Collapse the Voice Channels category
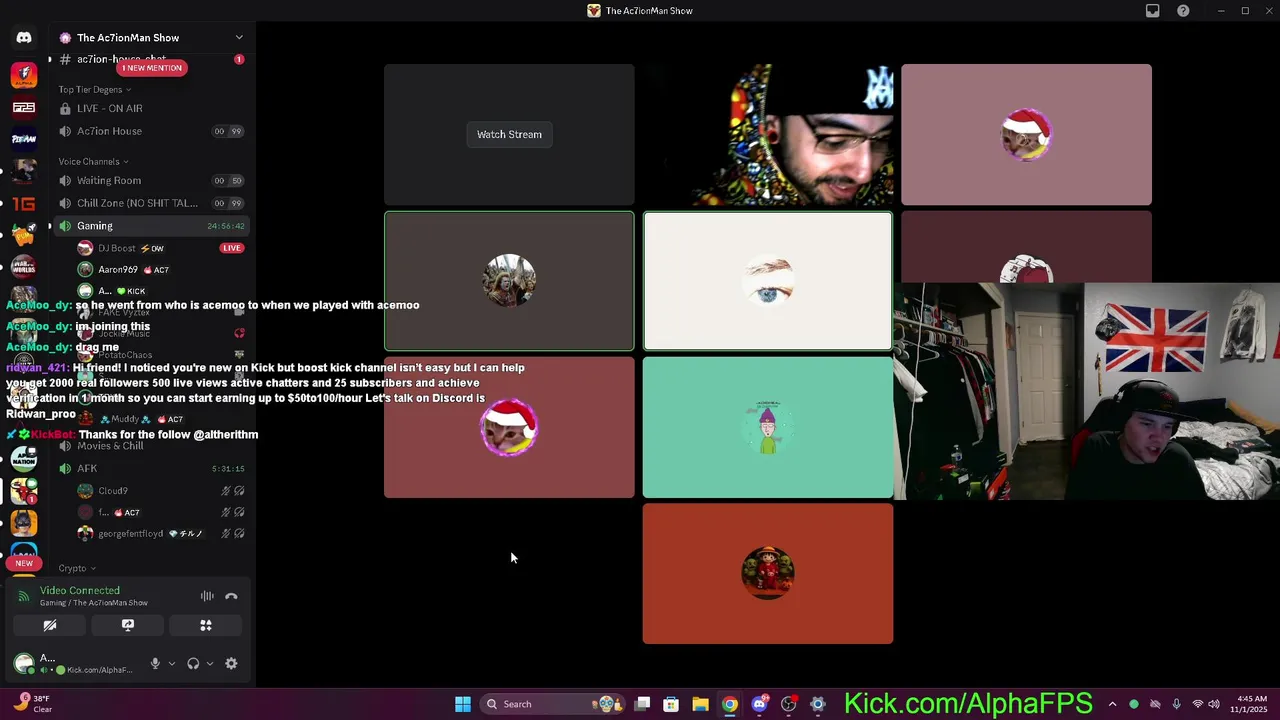Viewport: 1280px width, 720px height. coord(93,162)
